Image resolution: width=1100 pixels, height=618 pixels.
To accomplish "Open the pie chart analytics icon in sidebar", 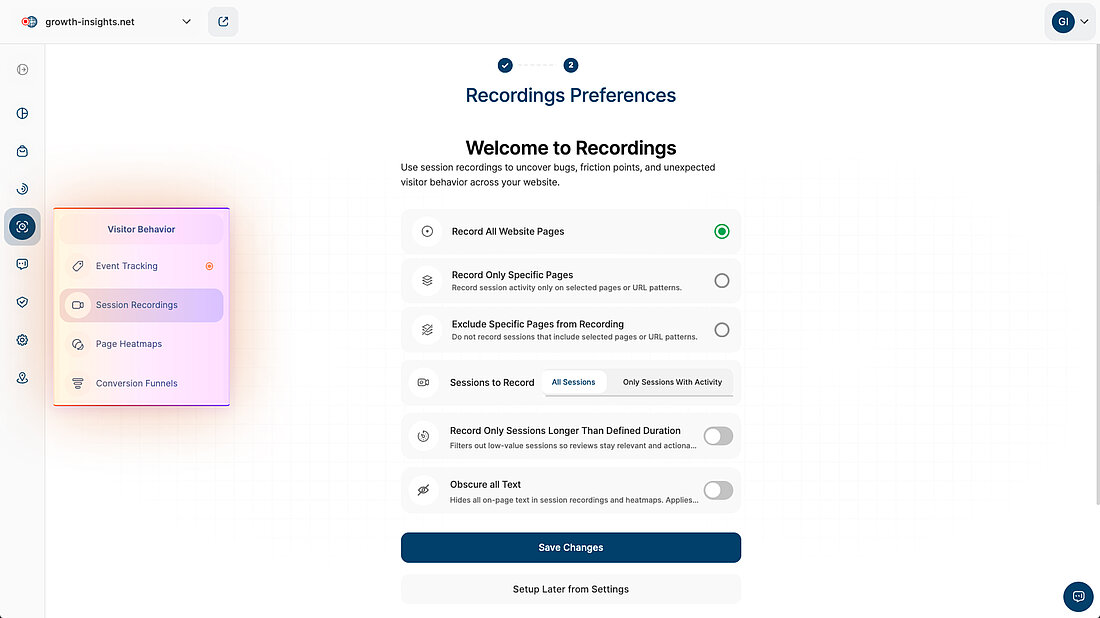I will click(22, 113).
